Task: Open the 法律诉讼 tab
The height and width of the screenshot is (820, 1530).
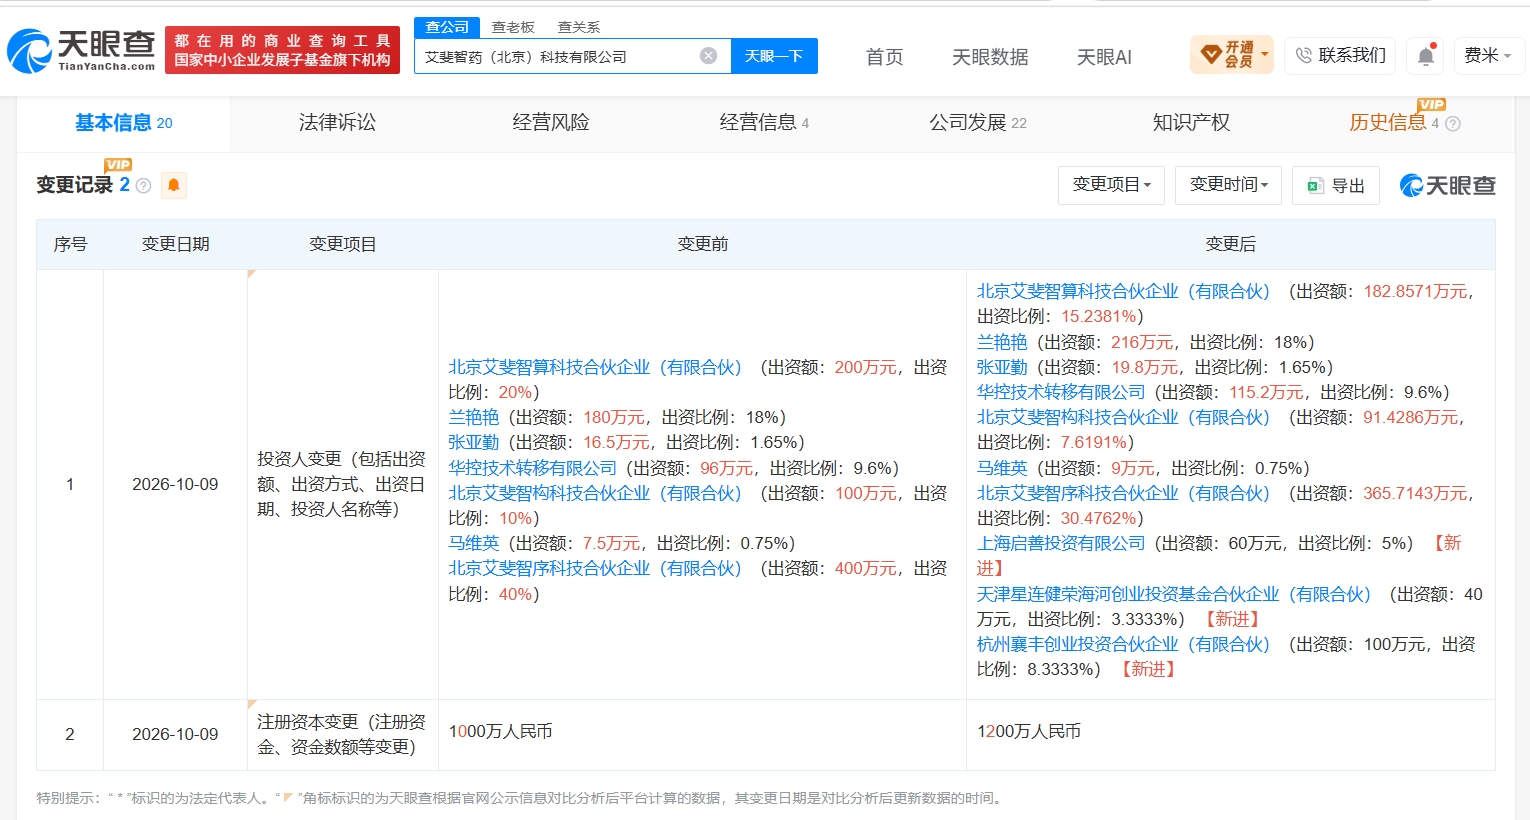Action: (337, 123)
